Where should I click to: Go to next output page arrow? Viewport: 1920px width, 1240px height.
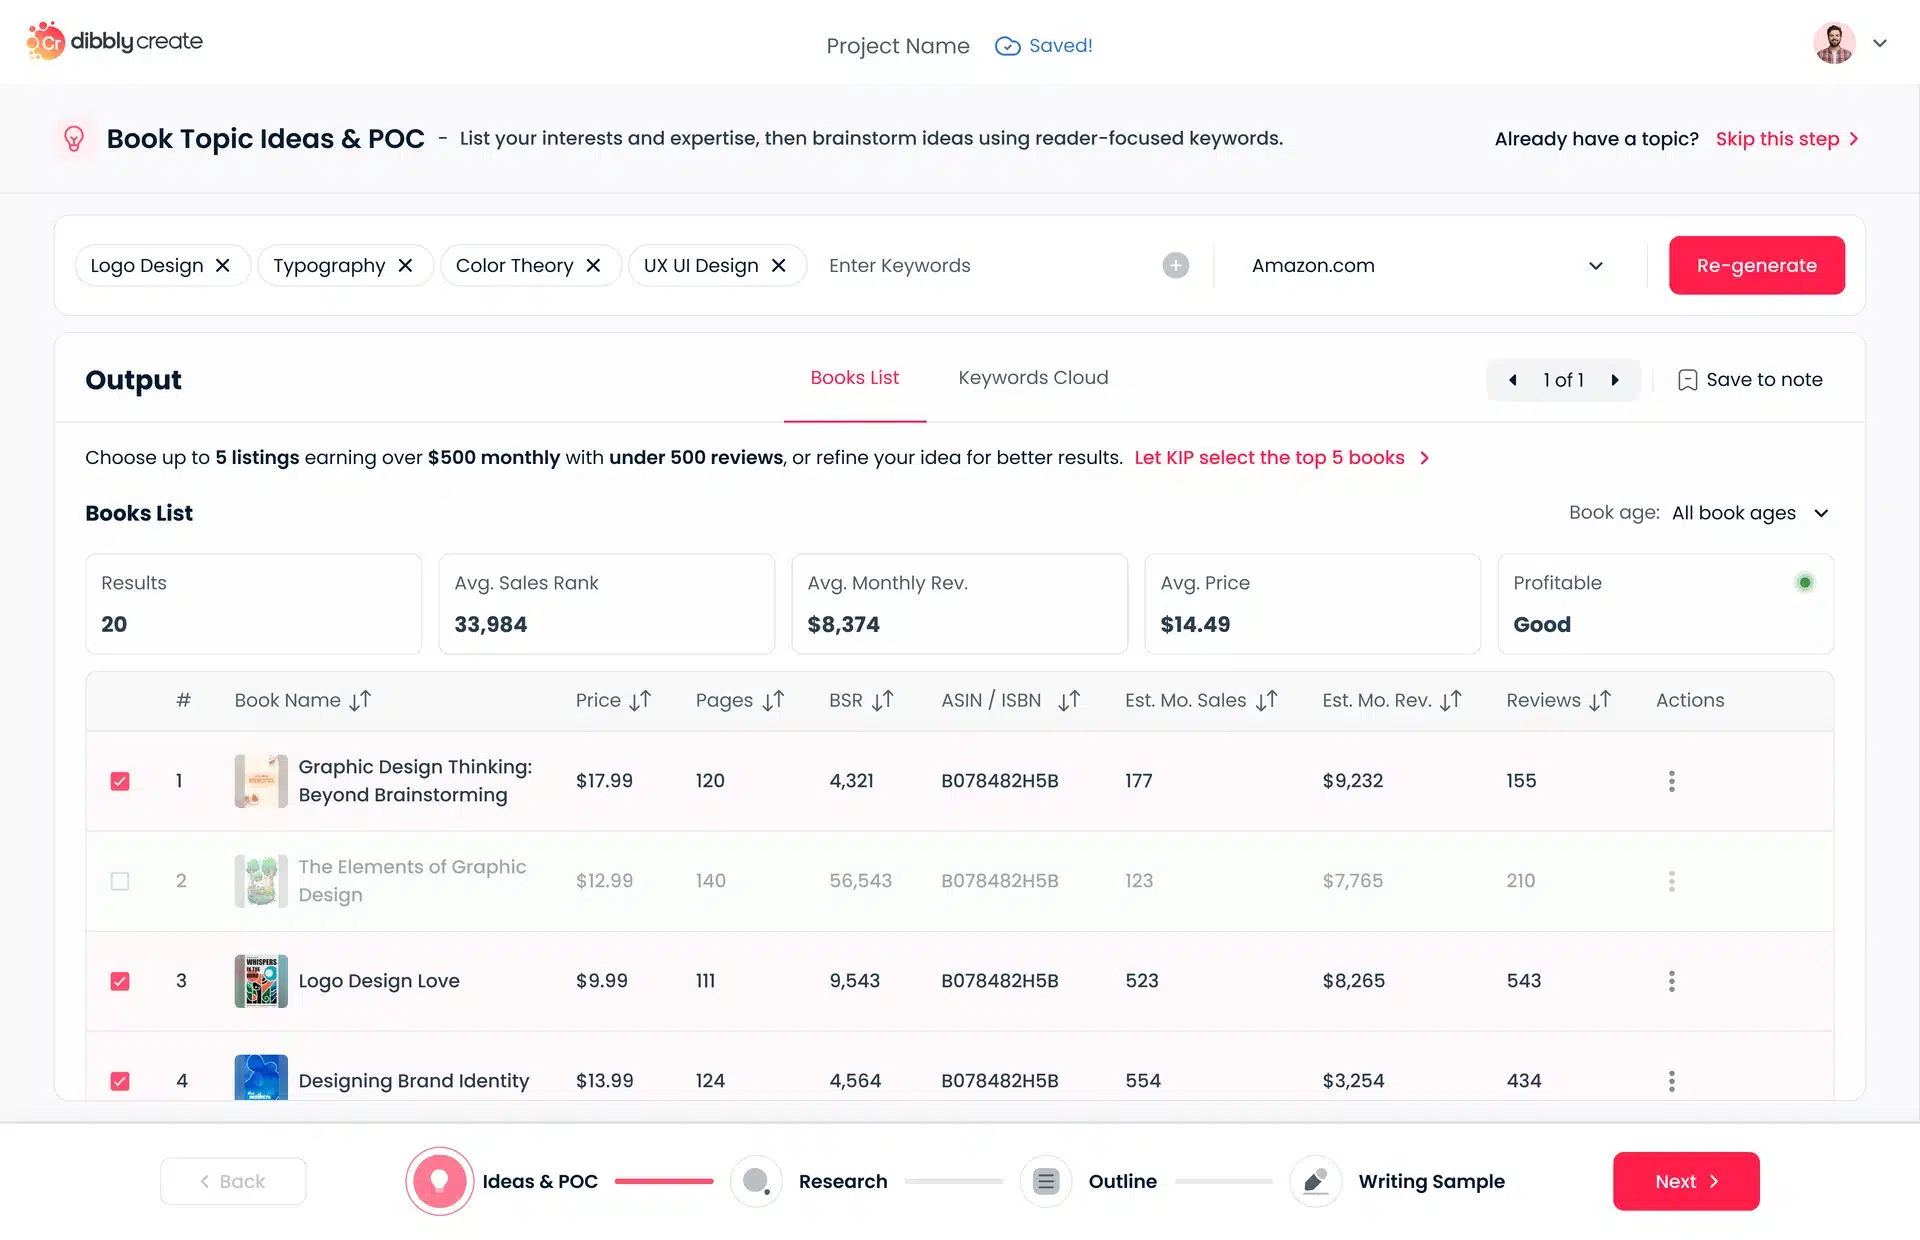coord(1615,380)
